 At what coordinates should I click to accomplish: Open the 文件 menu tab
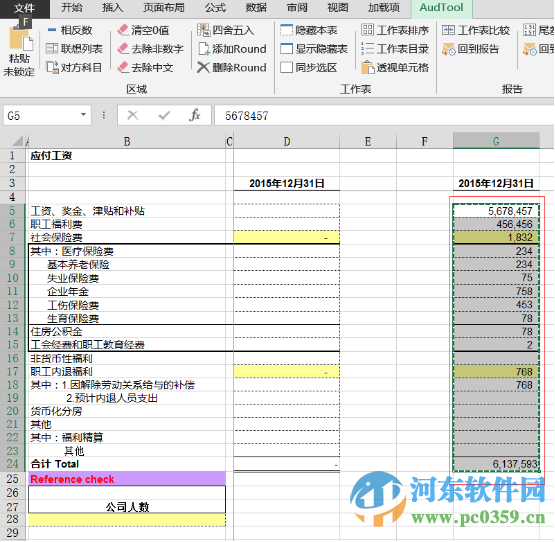[24, 8]
